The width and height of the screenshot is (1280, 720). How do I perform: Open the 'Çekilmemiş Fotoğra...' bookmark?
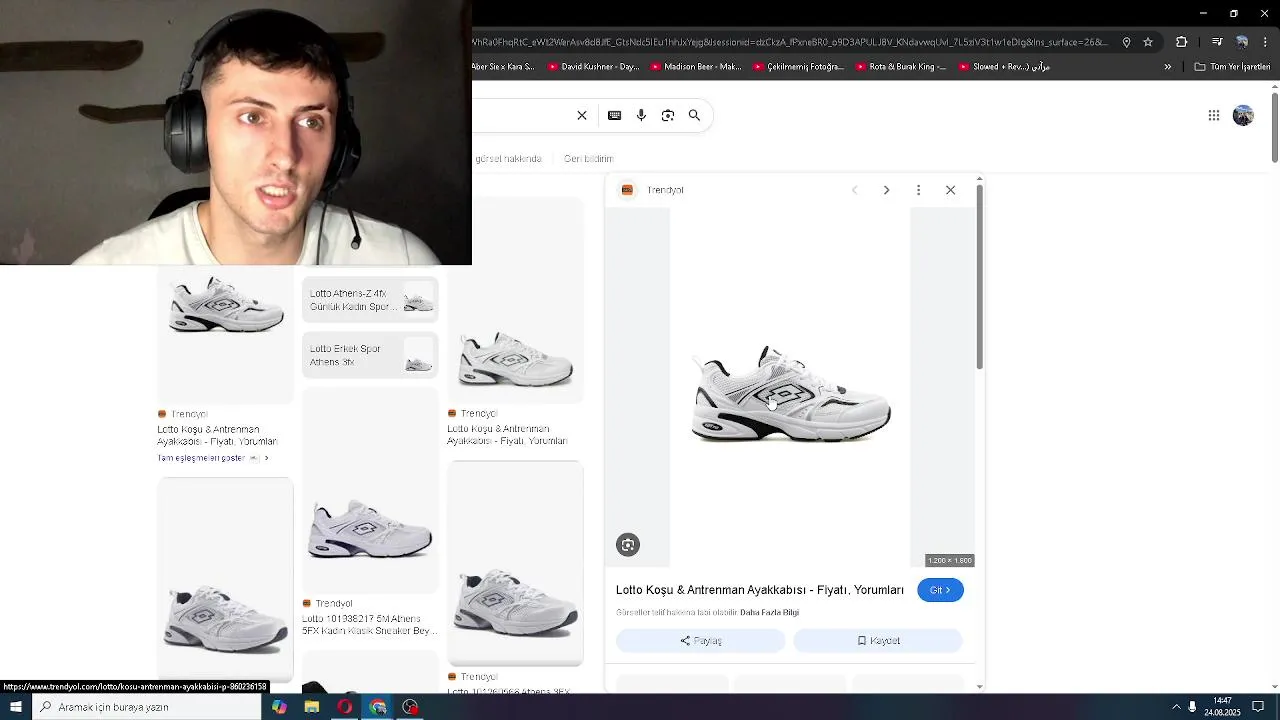pos(798,67)
